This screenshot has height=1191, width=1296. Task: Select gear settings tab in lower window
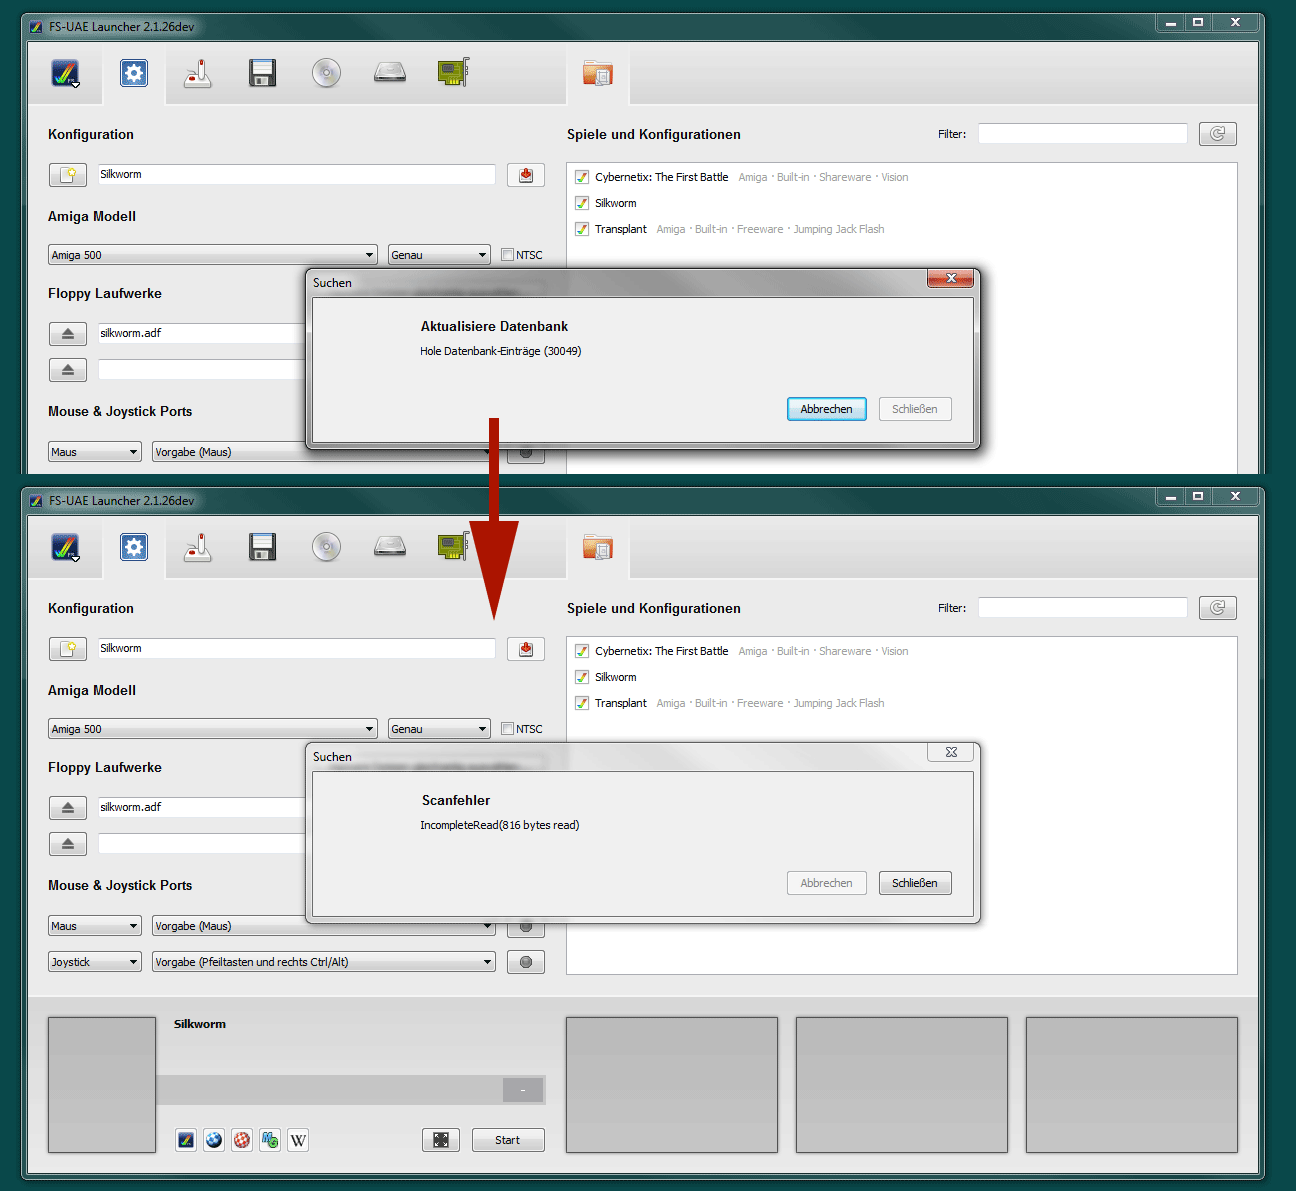pos(134,547)
